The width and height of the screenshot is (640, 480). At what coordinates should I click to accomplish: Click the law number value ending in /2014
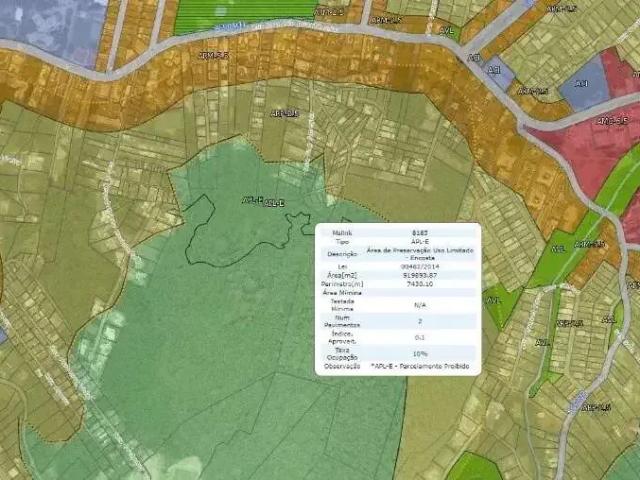tap(420, 267)
